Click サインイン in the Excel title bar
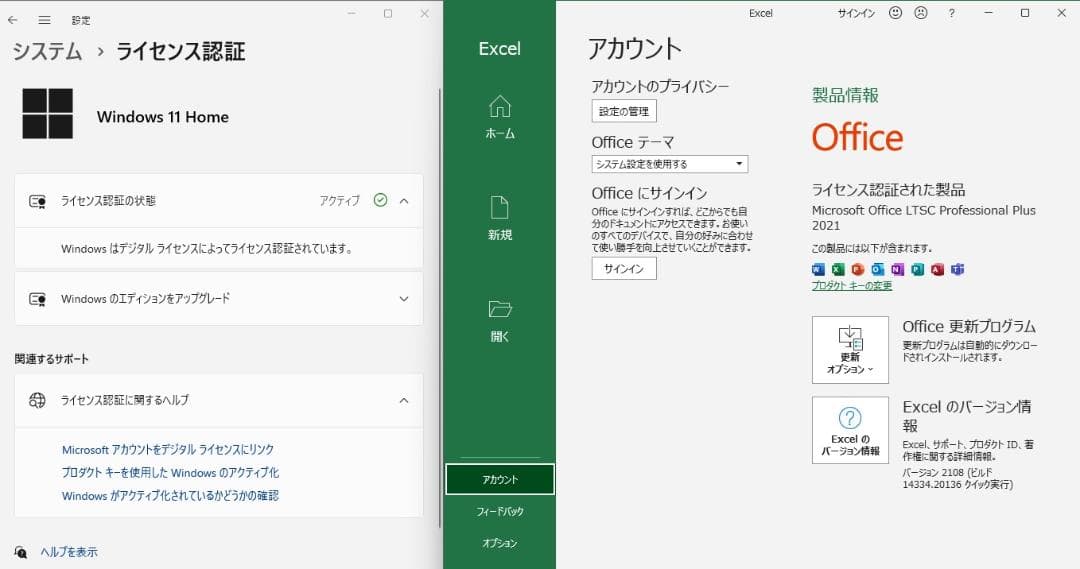 (856, 13)
